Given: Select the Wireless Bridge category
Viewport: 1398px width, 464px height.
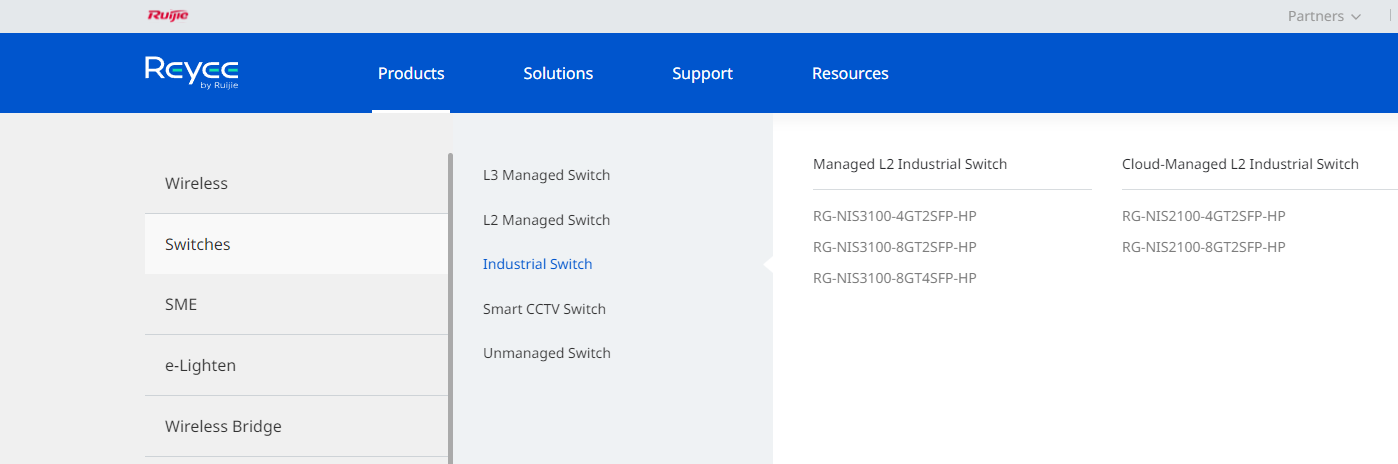Looking at the screenshot, I should pyautogui.click(x=296, y=426).
